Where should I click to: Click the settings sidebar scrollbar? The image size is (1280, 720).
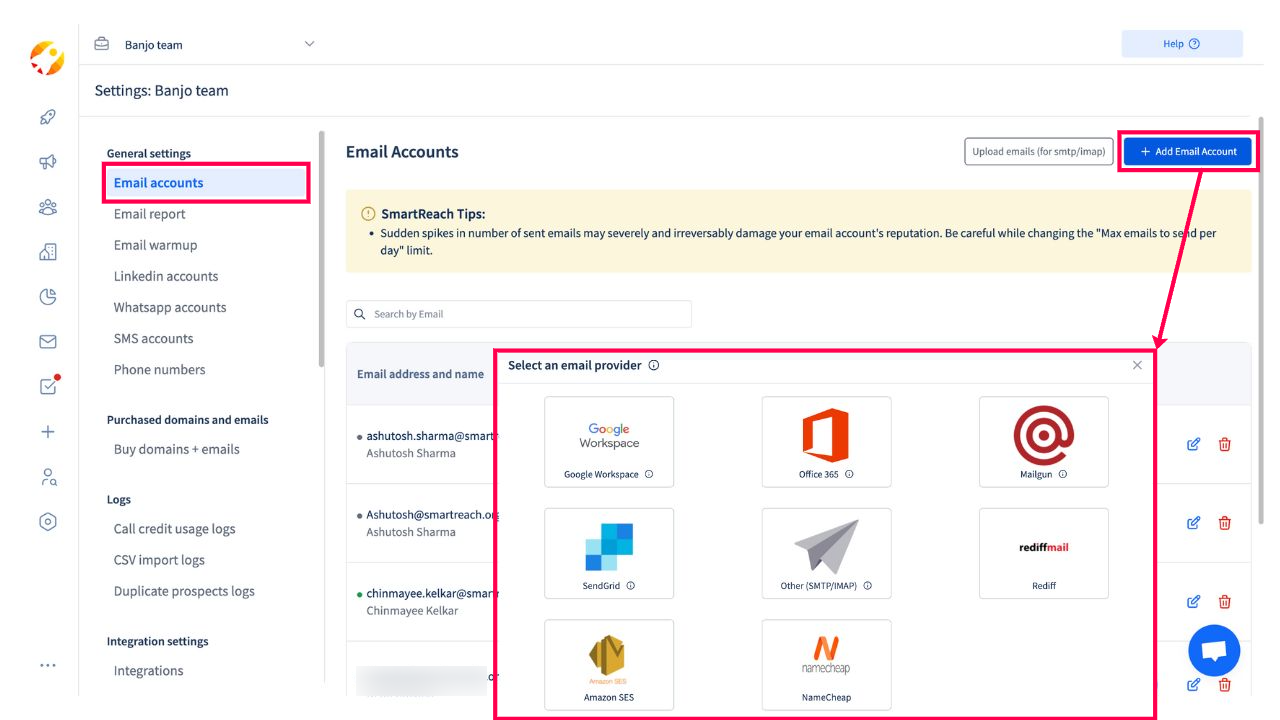321,250
